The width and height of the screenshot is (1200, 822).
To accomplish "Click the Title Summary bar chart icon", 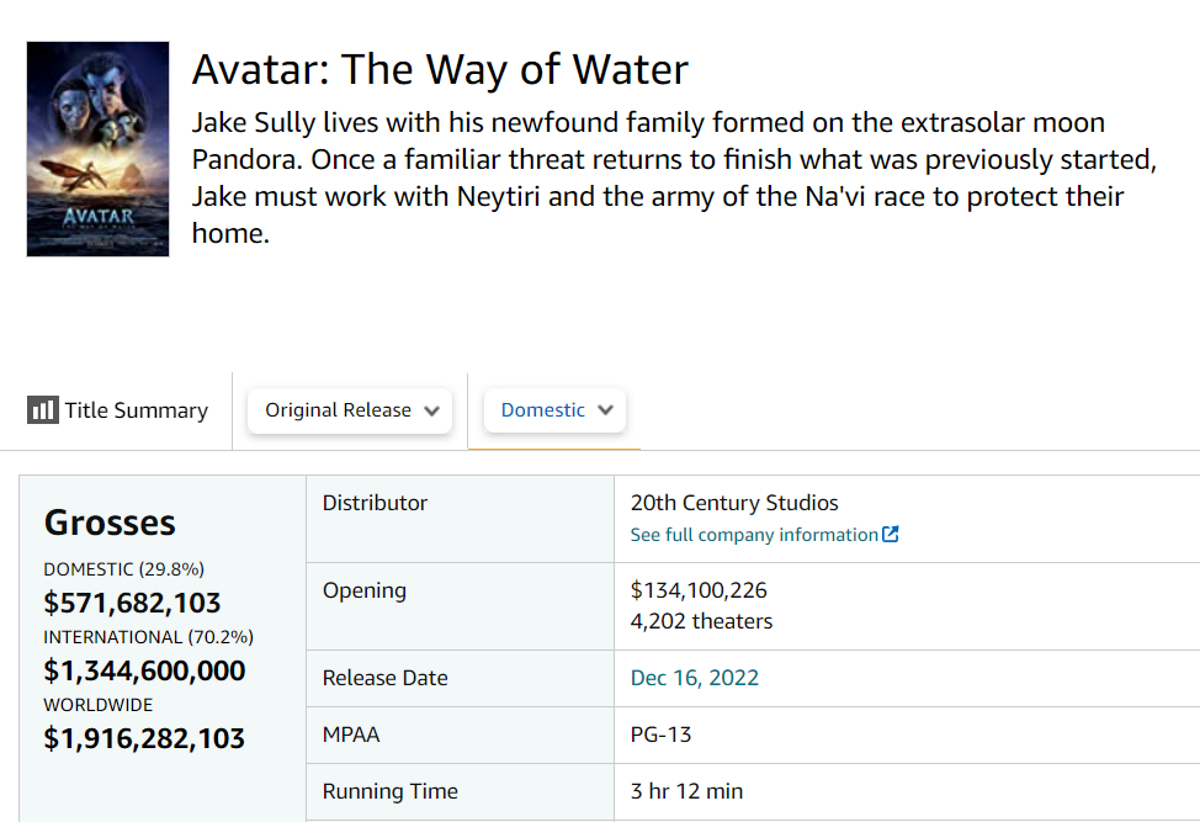I will 41,409.
